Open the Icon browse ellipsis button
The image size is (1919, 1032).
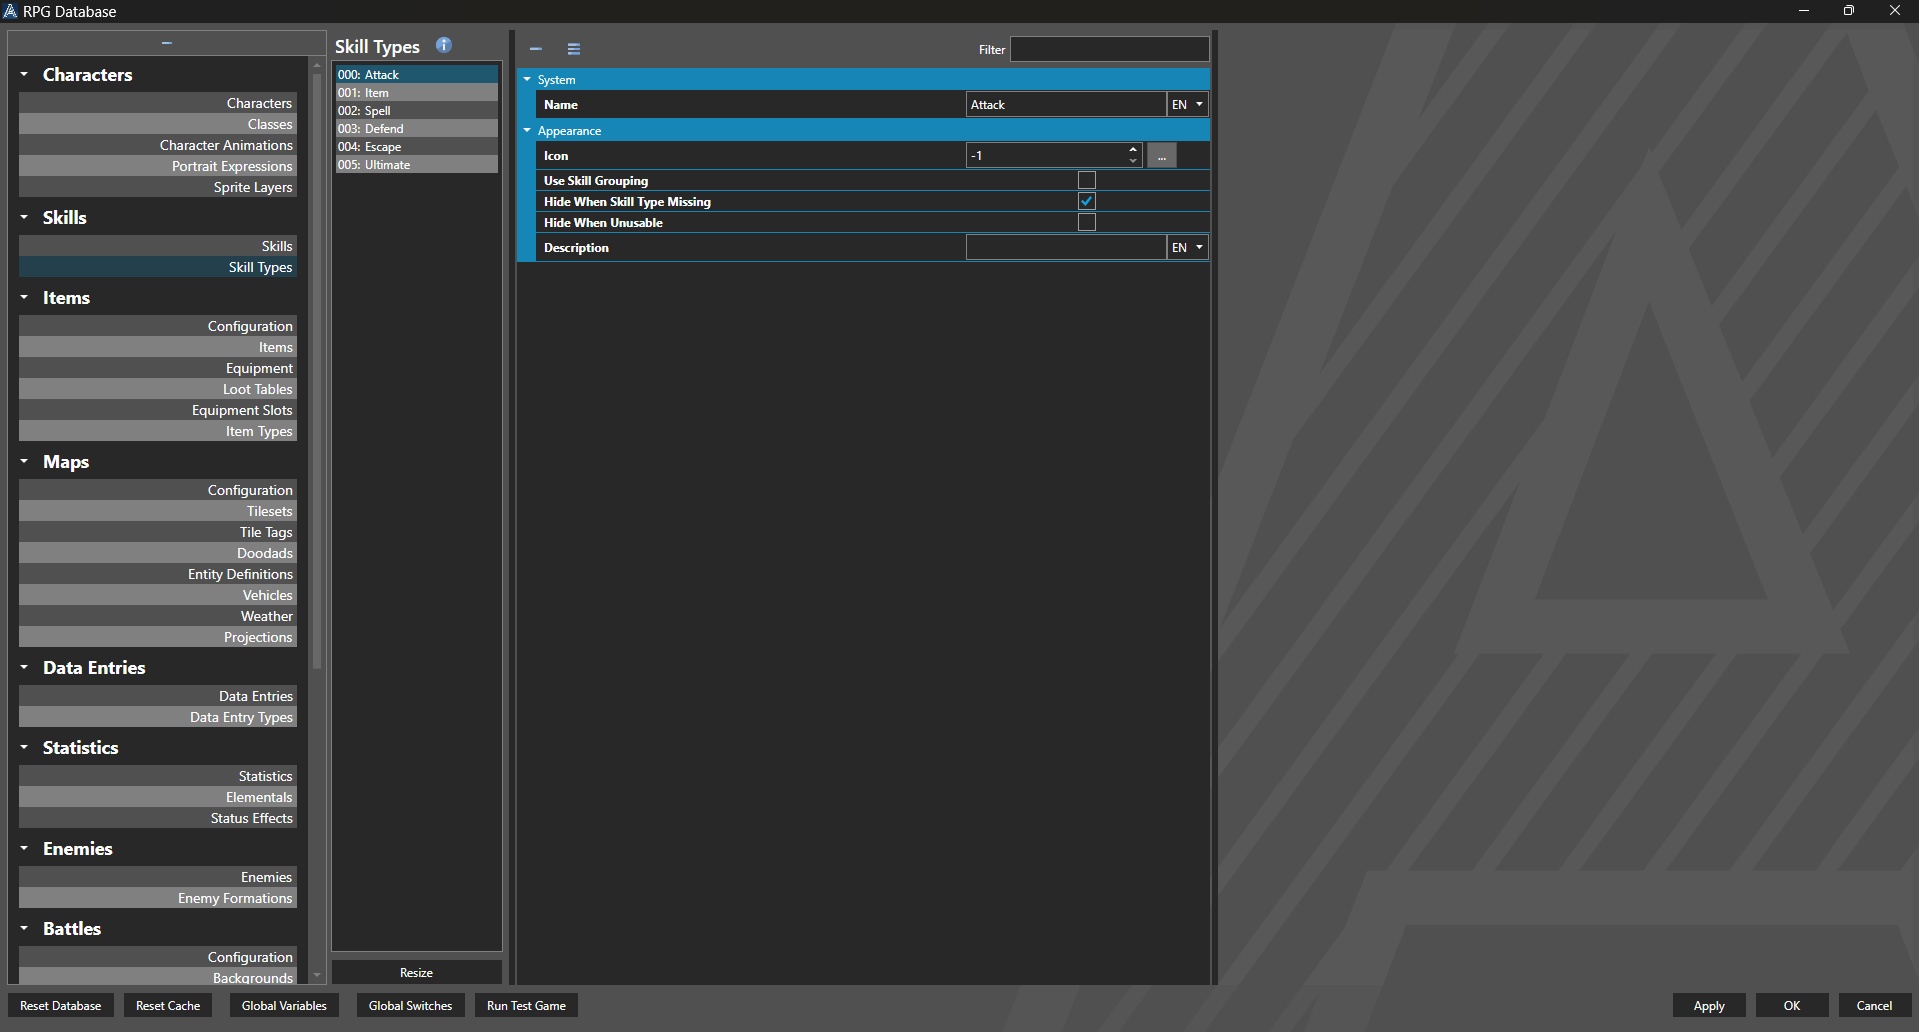pyautogui.click(x=1161, y=156)
